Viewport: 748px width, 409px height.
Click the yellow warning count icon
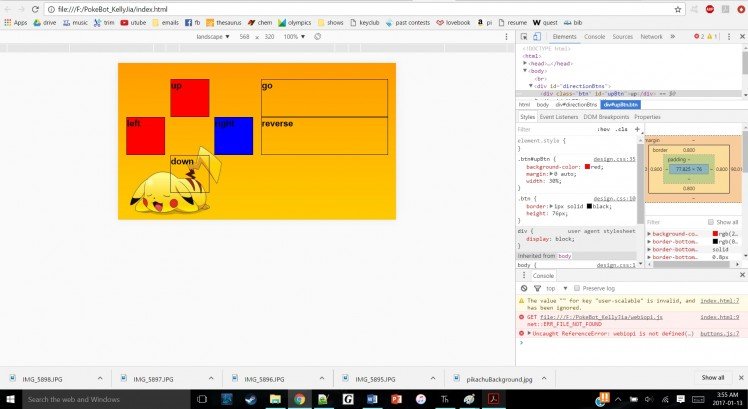click(709, 37)
